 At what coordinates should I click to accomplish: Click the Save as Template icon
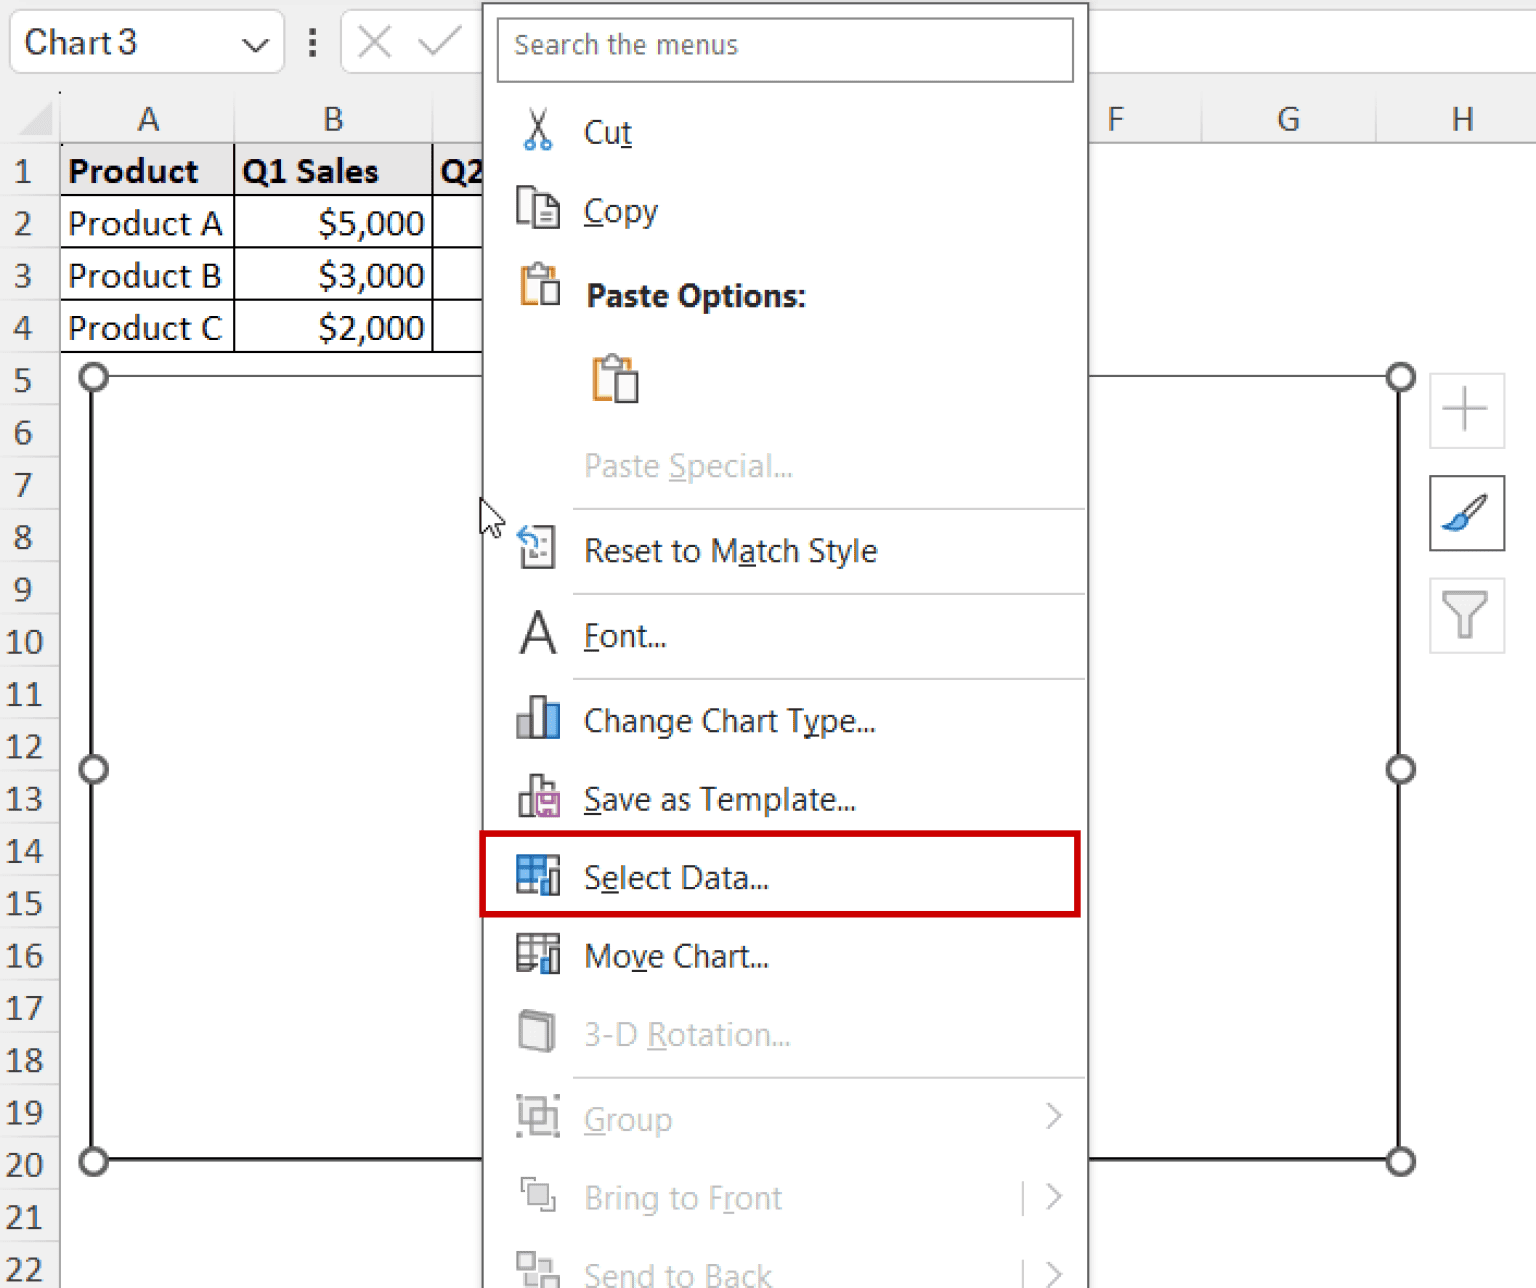[537, 799]
